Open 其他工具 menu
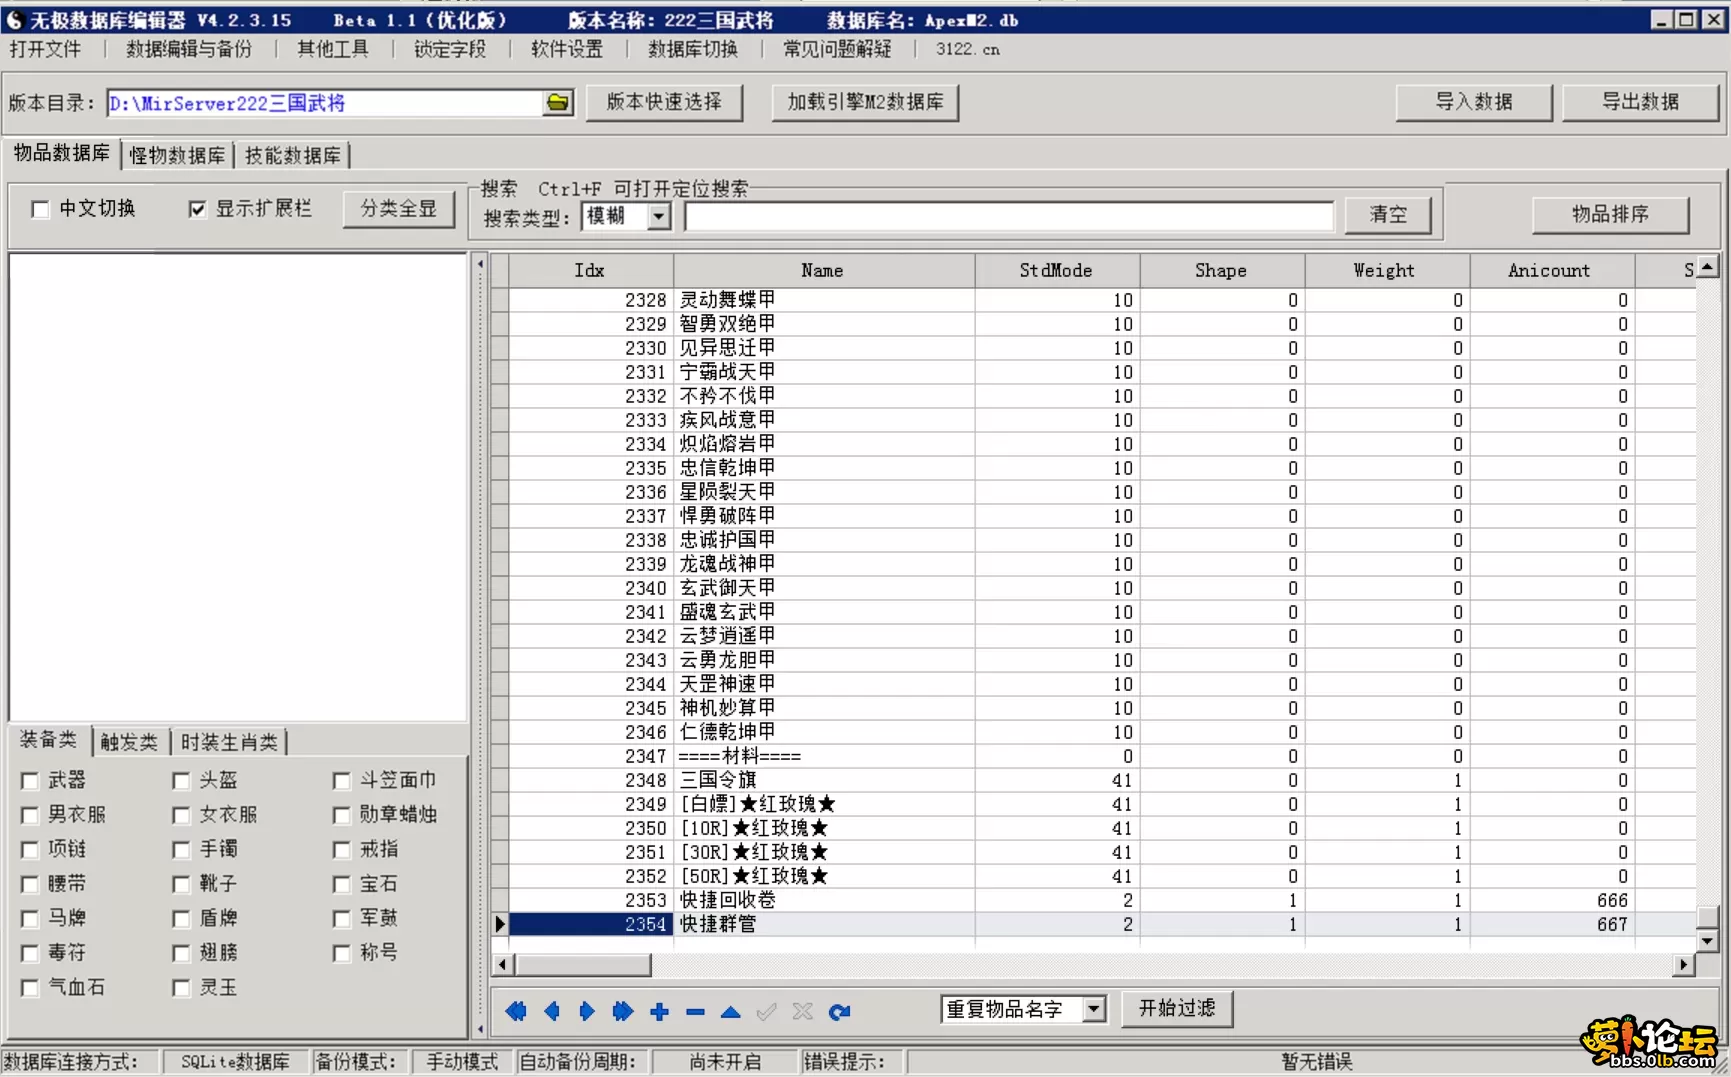This screenshot has height=1077, width=1731. [x=333, y=49]
